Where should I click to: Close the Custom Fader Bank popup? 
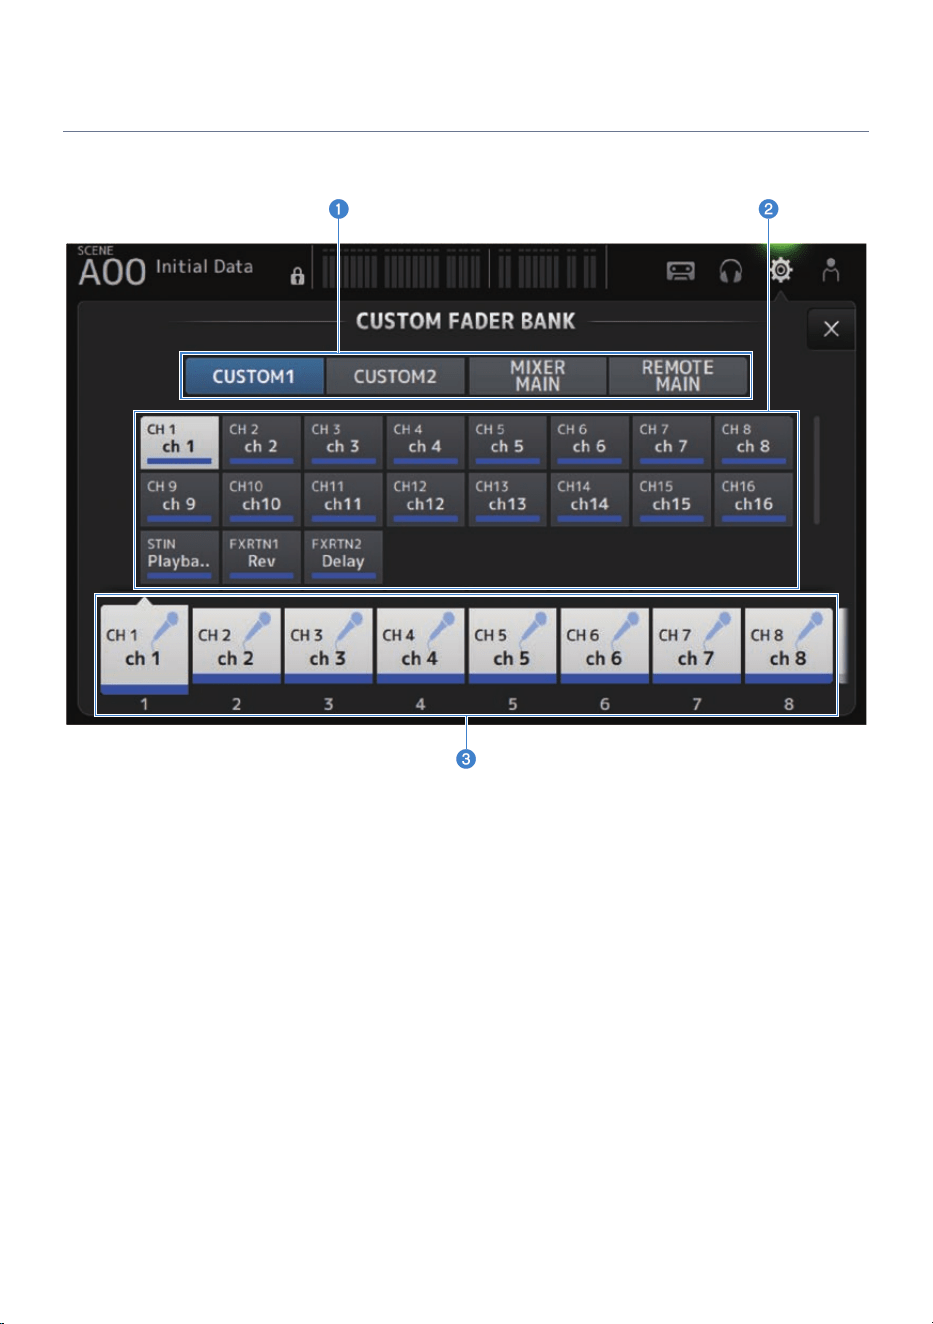831,329
